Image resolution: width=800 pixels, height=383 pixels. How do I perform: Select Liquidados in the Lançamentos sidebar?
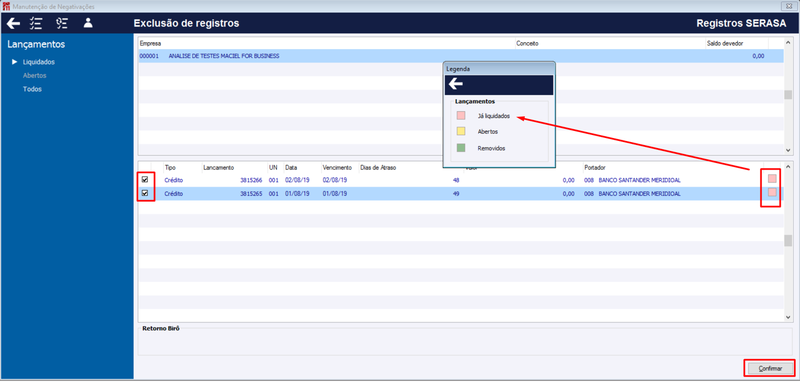pos(39,62)
